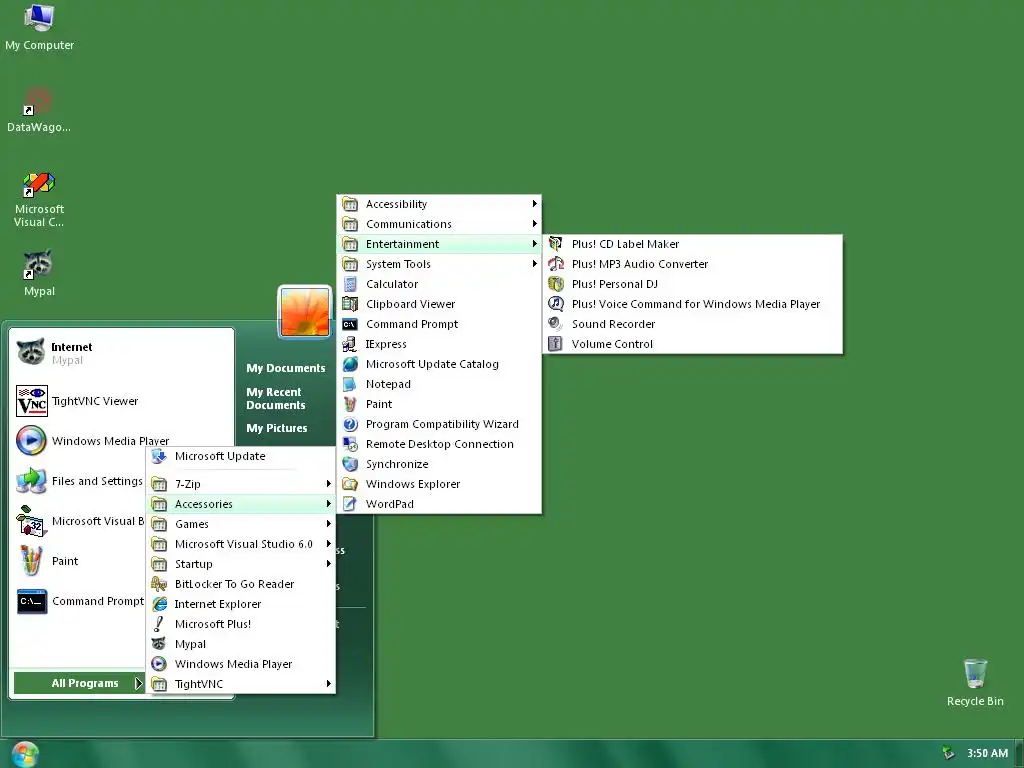Open My Recent Documents list
Viewport: 1024px width, 768px height.
[x=276, y=398]
